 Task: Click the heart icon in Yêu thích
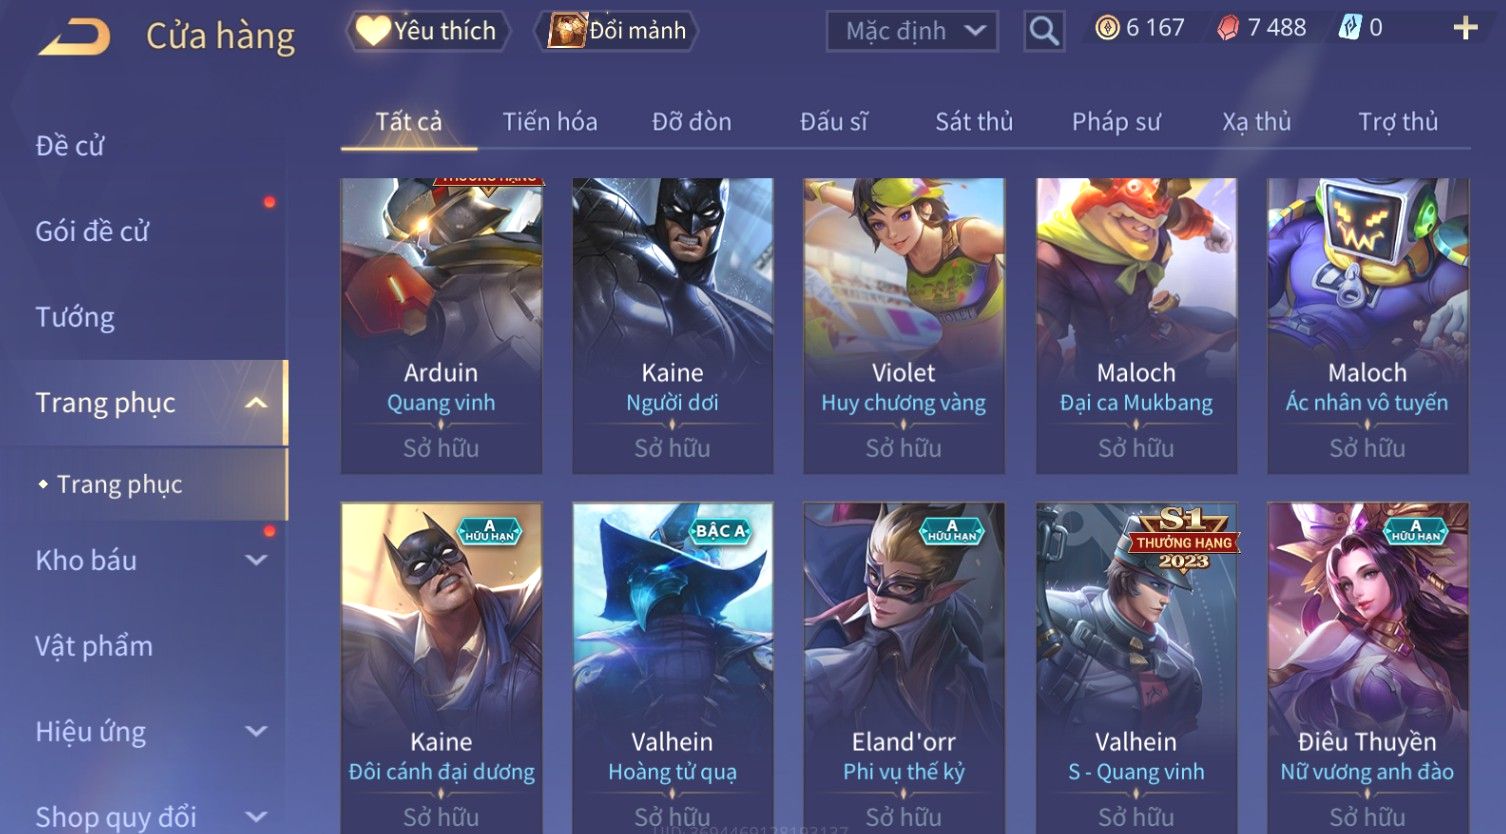click(373, 31)
